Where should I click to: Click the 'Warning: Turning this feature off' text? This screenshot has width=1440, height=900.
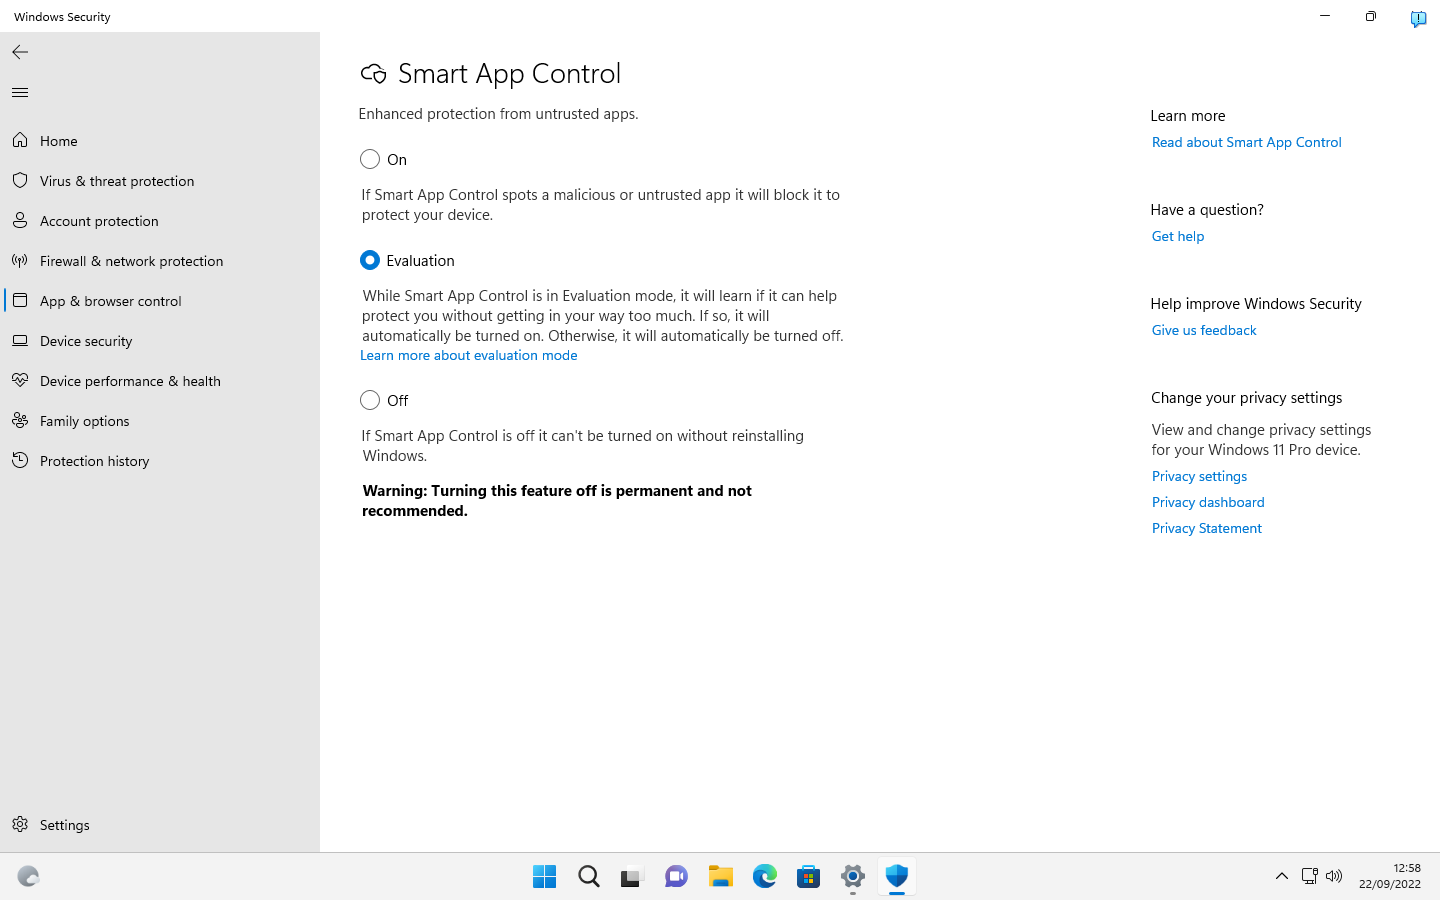tap(557, 501)
